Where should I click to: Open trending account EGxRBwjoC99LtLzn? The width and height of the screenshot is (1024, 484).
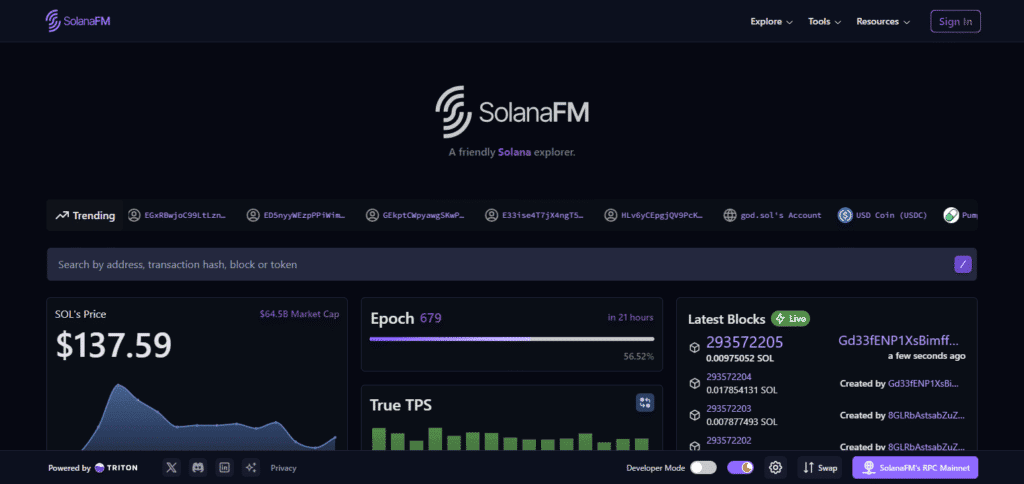coord(177,215)
